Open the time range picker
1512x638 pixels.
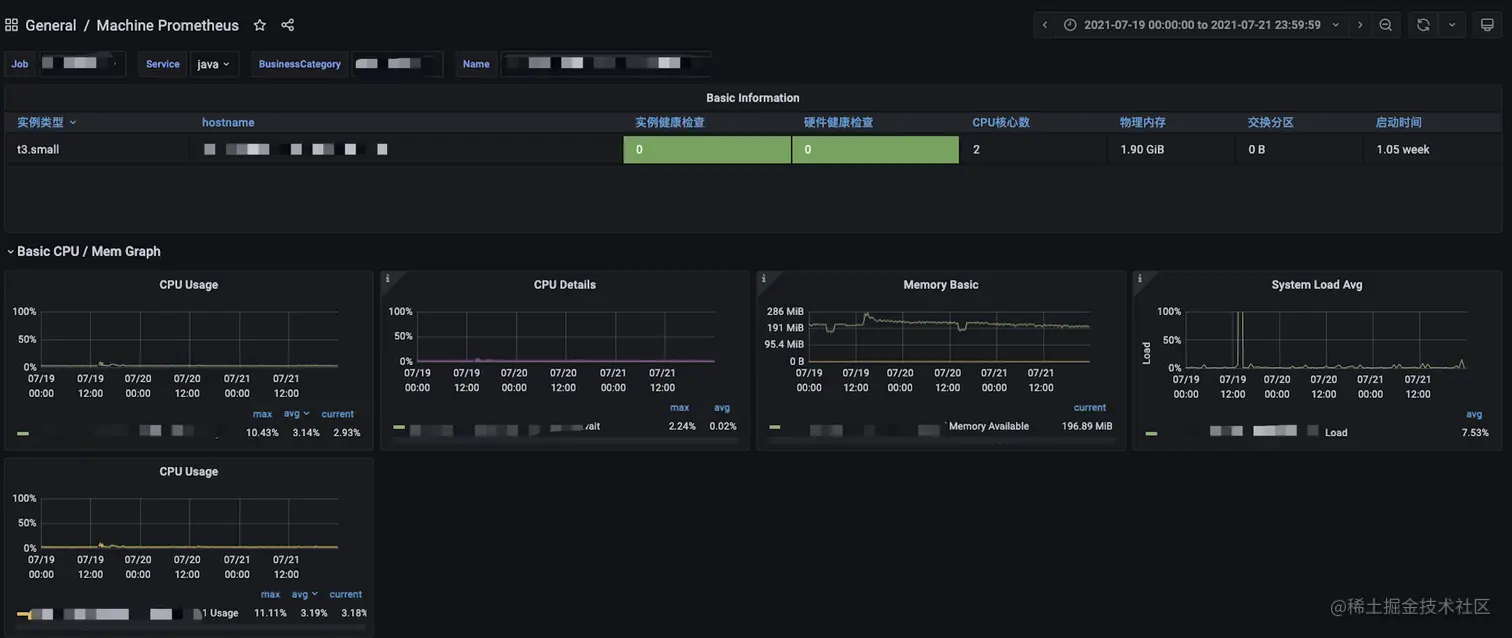click(x=1201, y=25)
